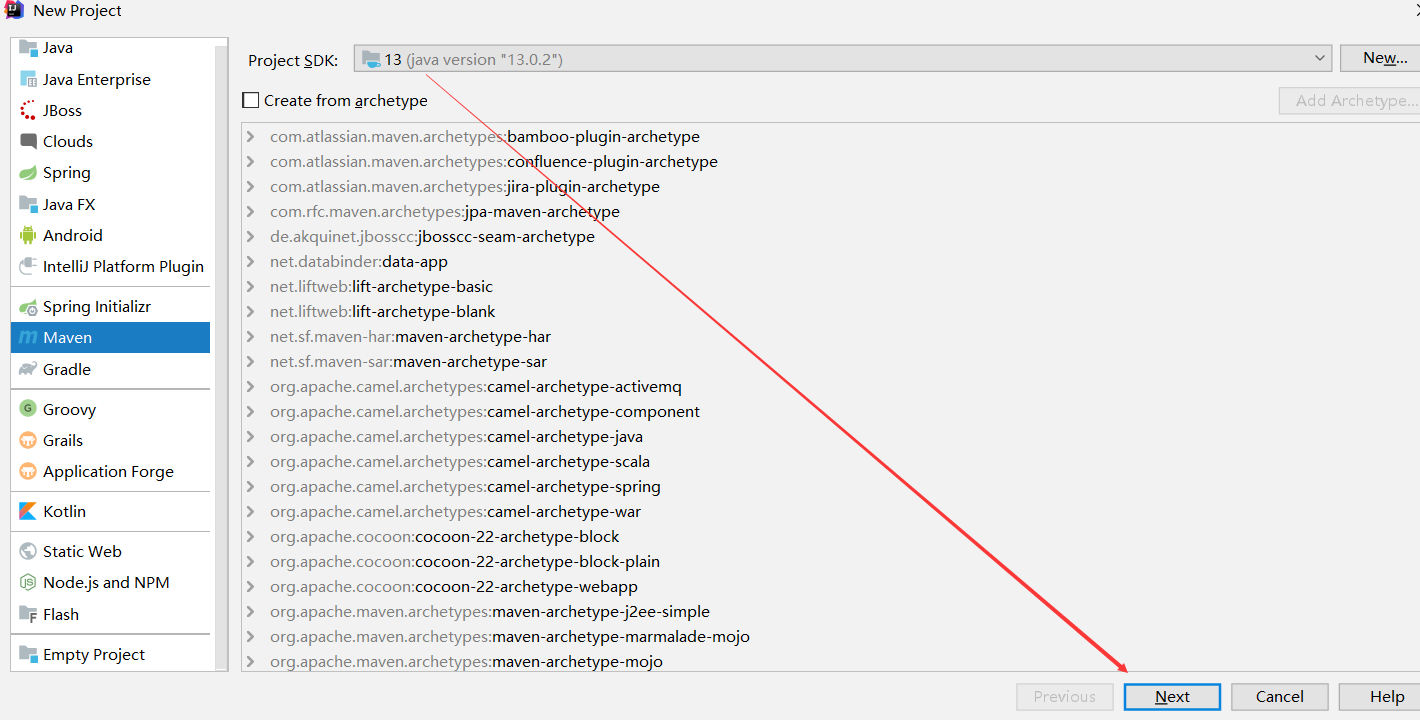
Task: Click the Cancel button
Action: [1280, 697]
